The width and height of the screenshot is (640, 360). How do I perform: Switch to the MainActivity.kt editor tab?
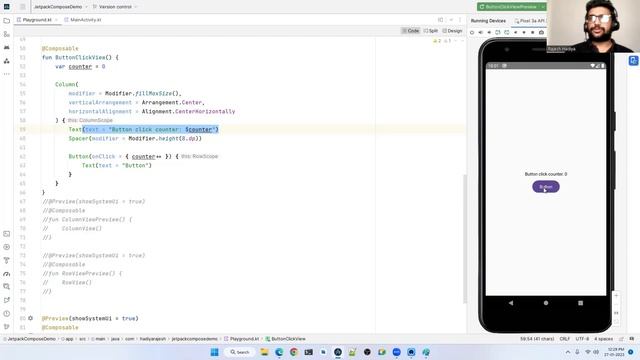[82, 20]
